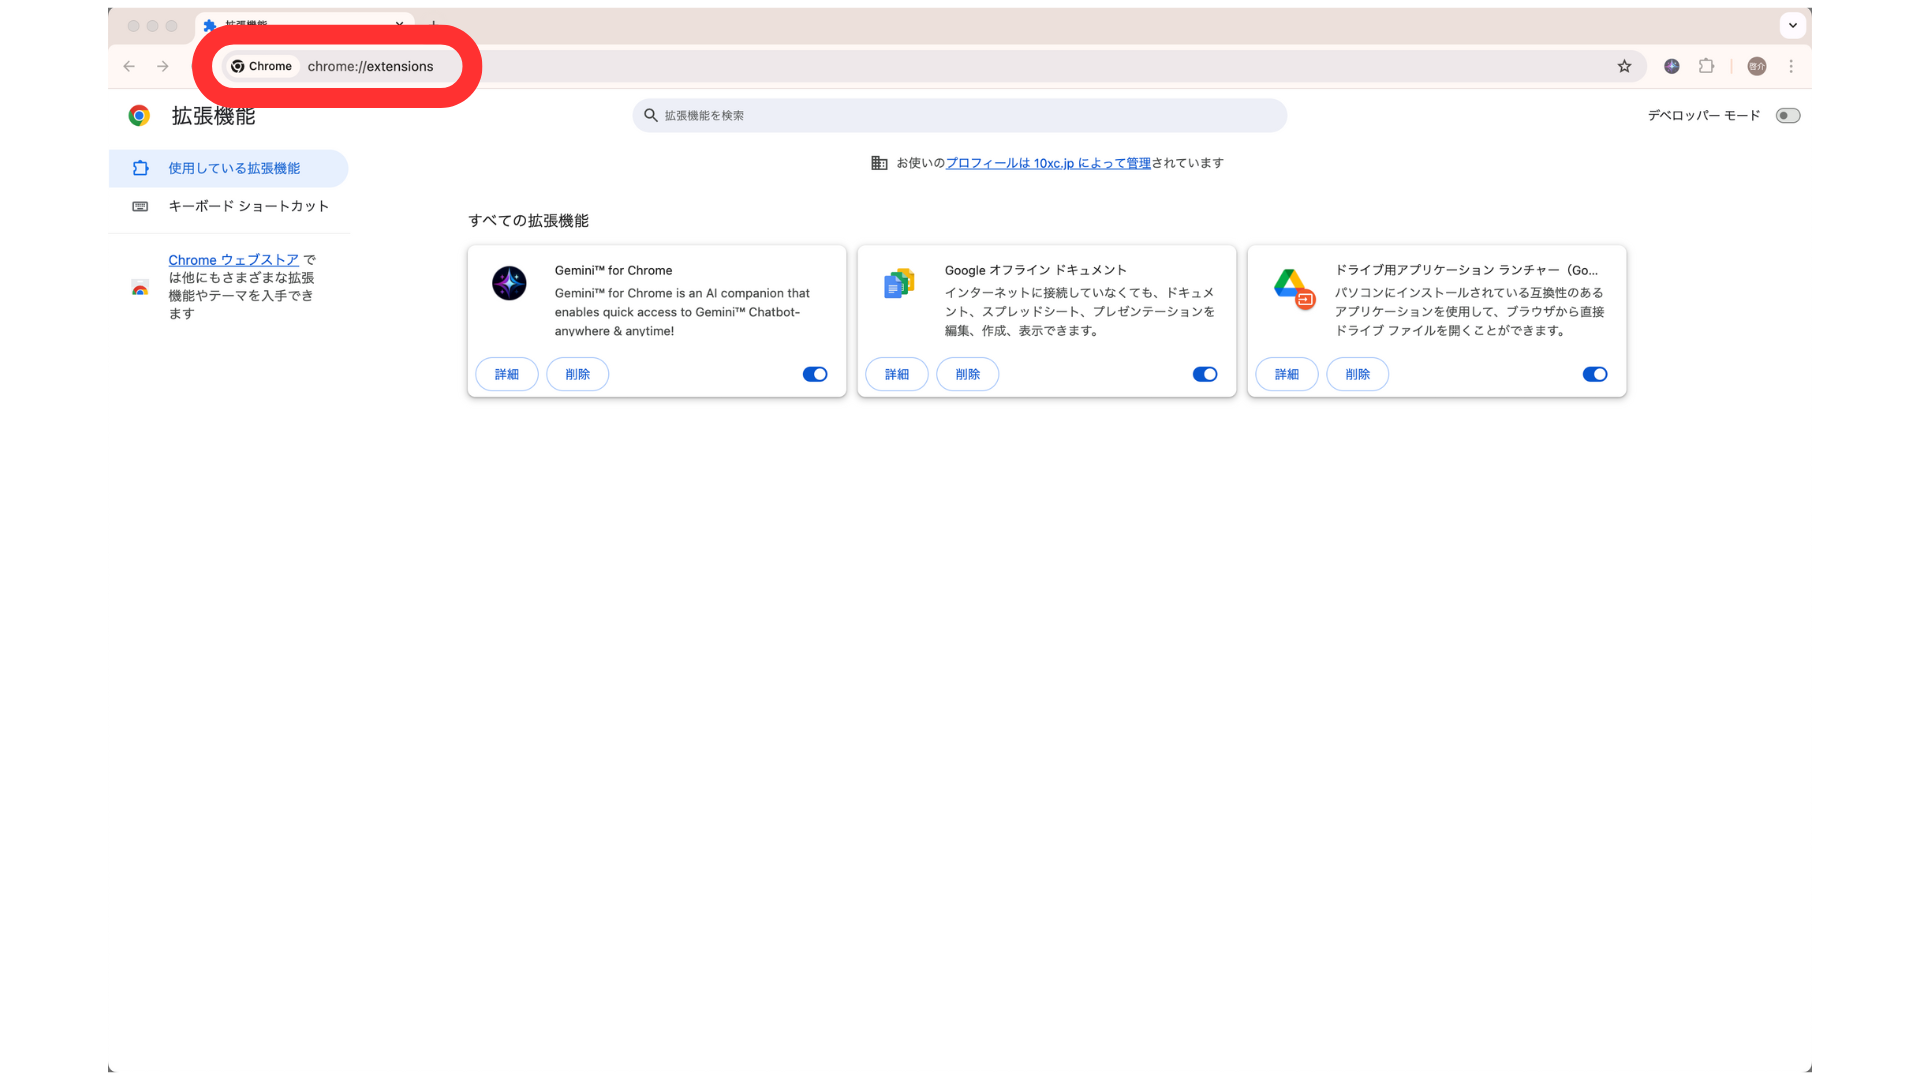This screenshot has width=1920, height=1080.
Task: Open the Chrome ウェブストア link
Action: (x=233, y=260)
